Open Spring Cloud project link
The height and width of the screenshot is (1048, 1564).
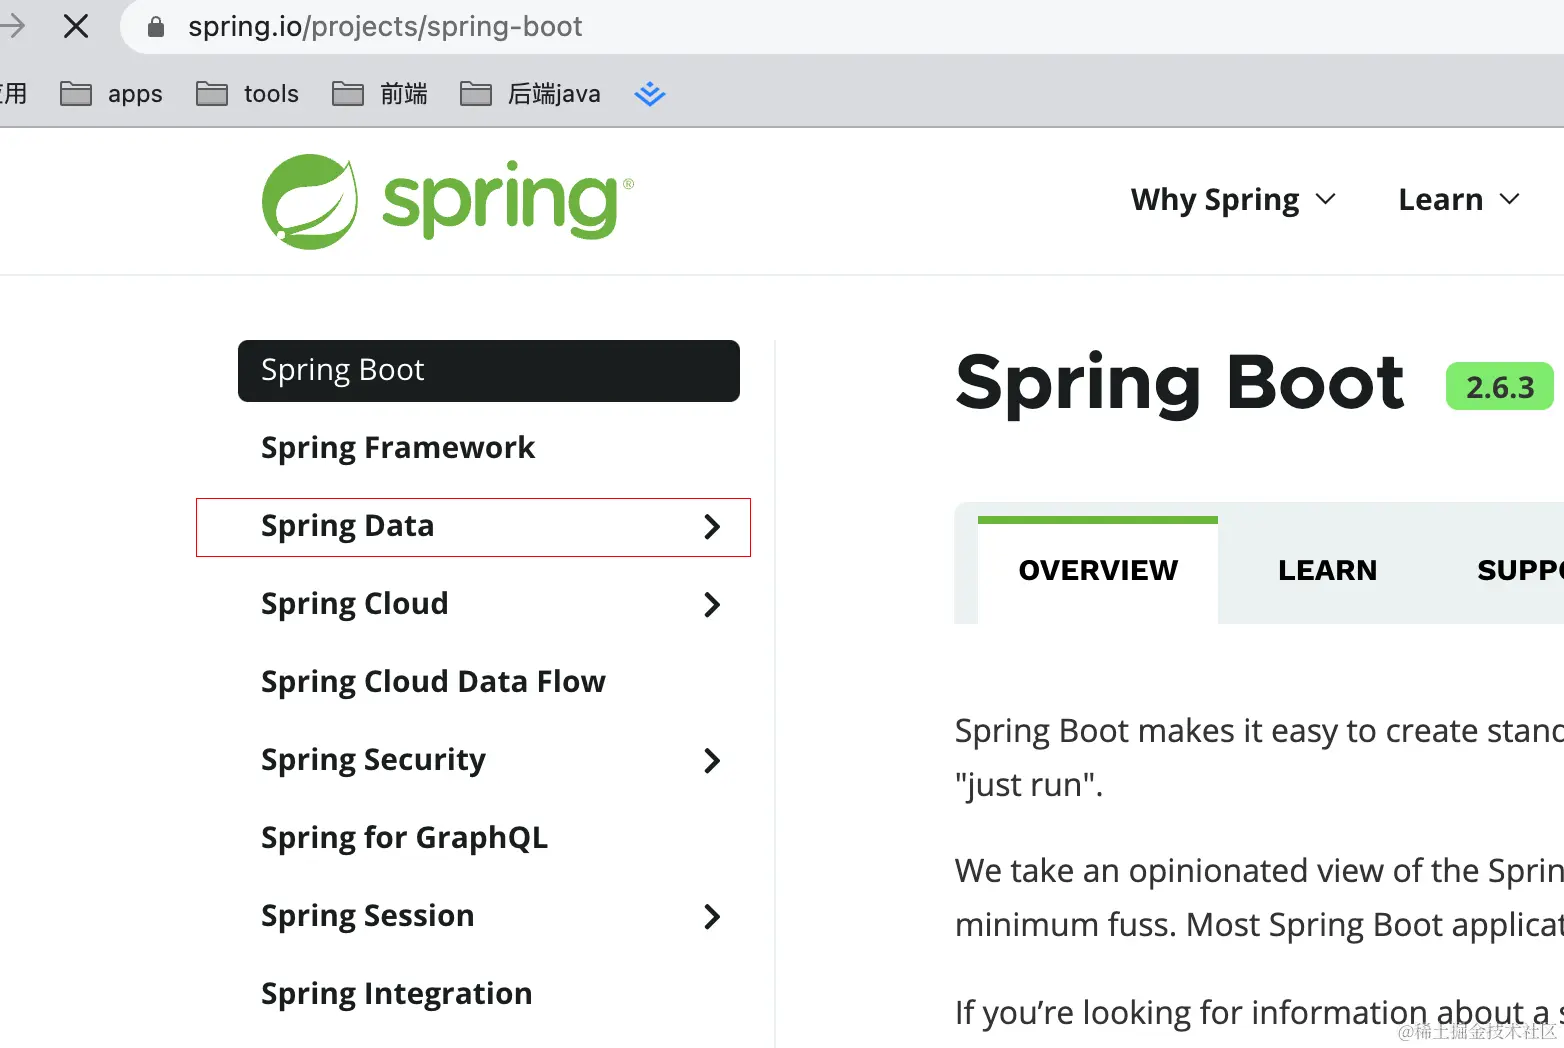[x=355, y=604]
